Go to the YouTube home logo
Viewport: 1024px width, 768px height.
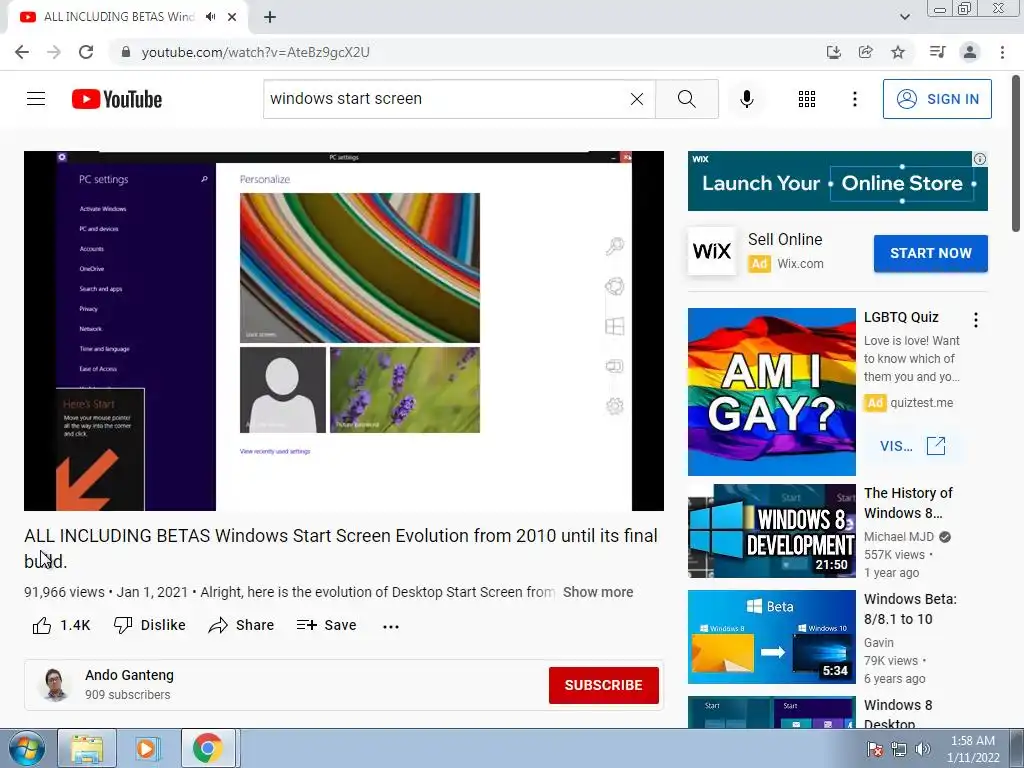tap(117, 99)
